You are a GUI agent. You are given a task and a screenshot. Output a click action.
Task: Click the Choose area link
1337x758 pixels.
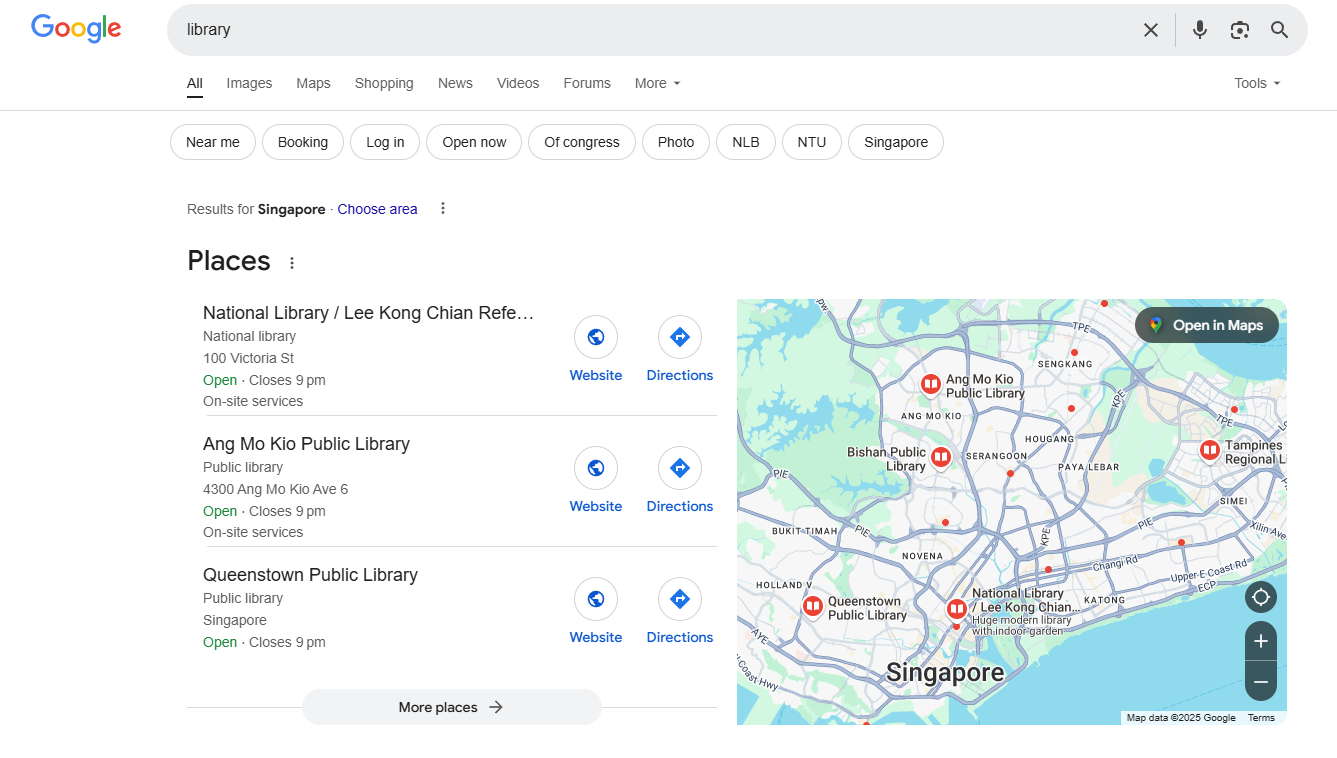377,209
